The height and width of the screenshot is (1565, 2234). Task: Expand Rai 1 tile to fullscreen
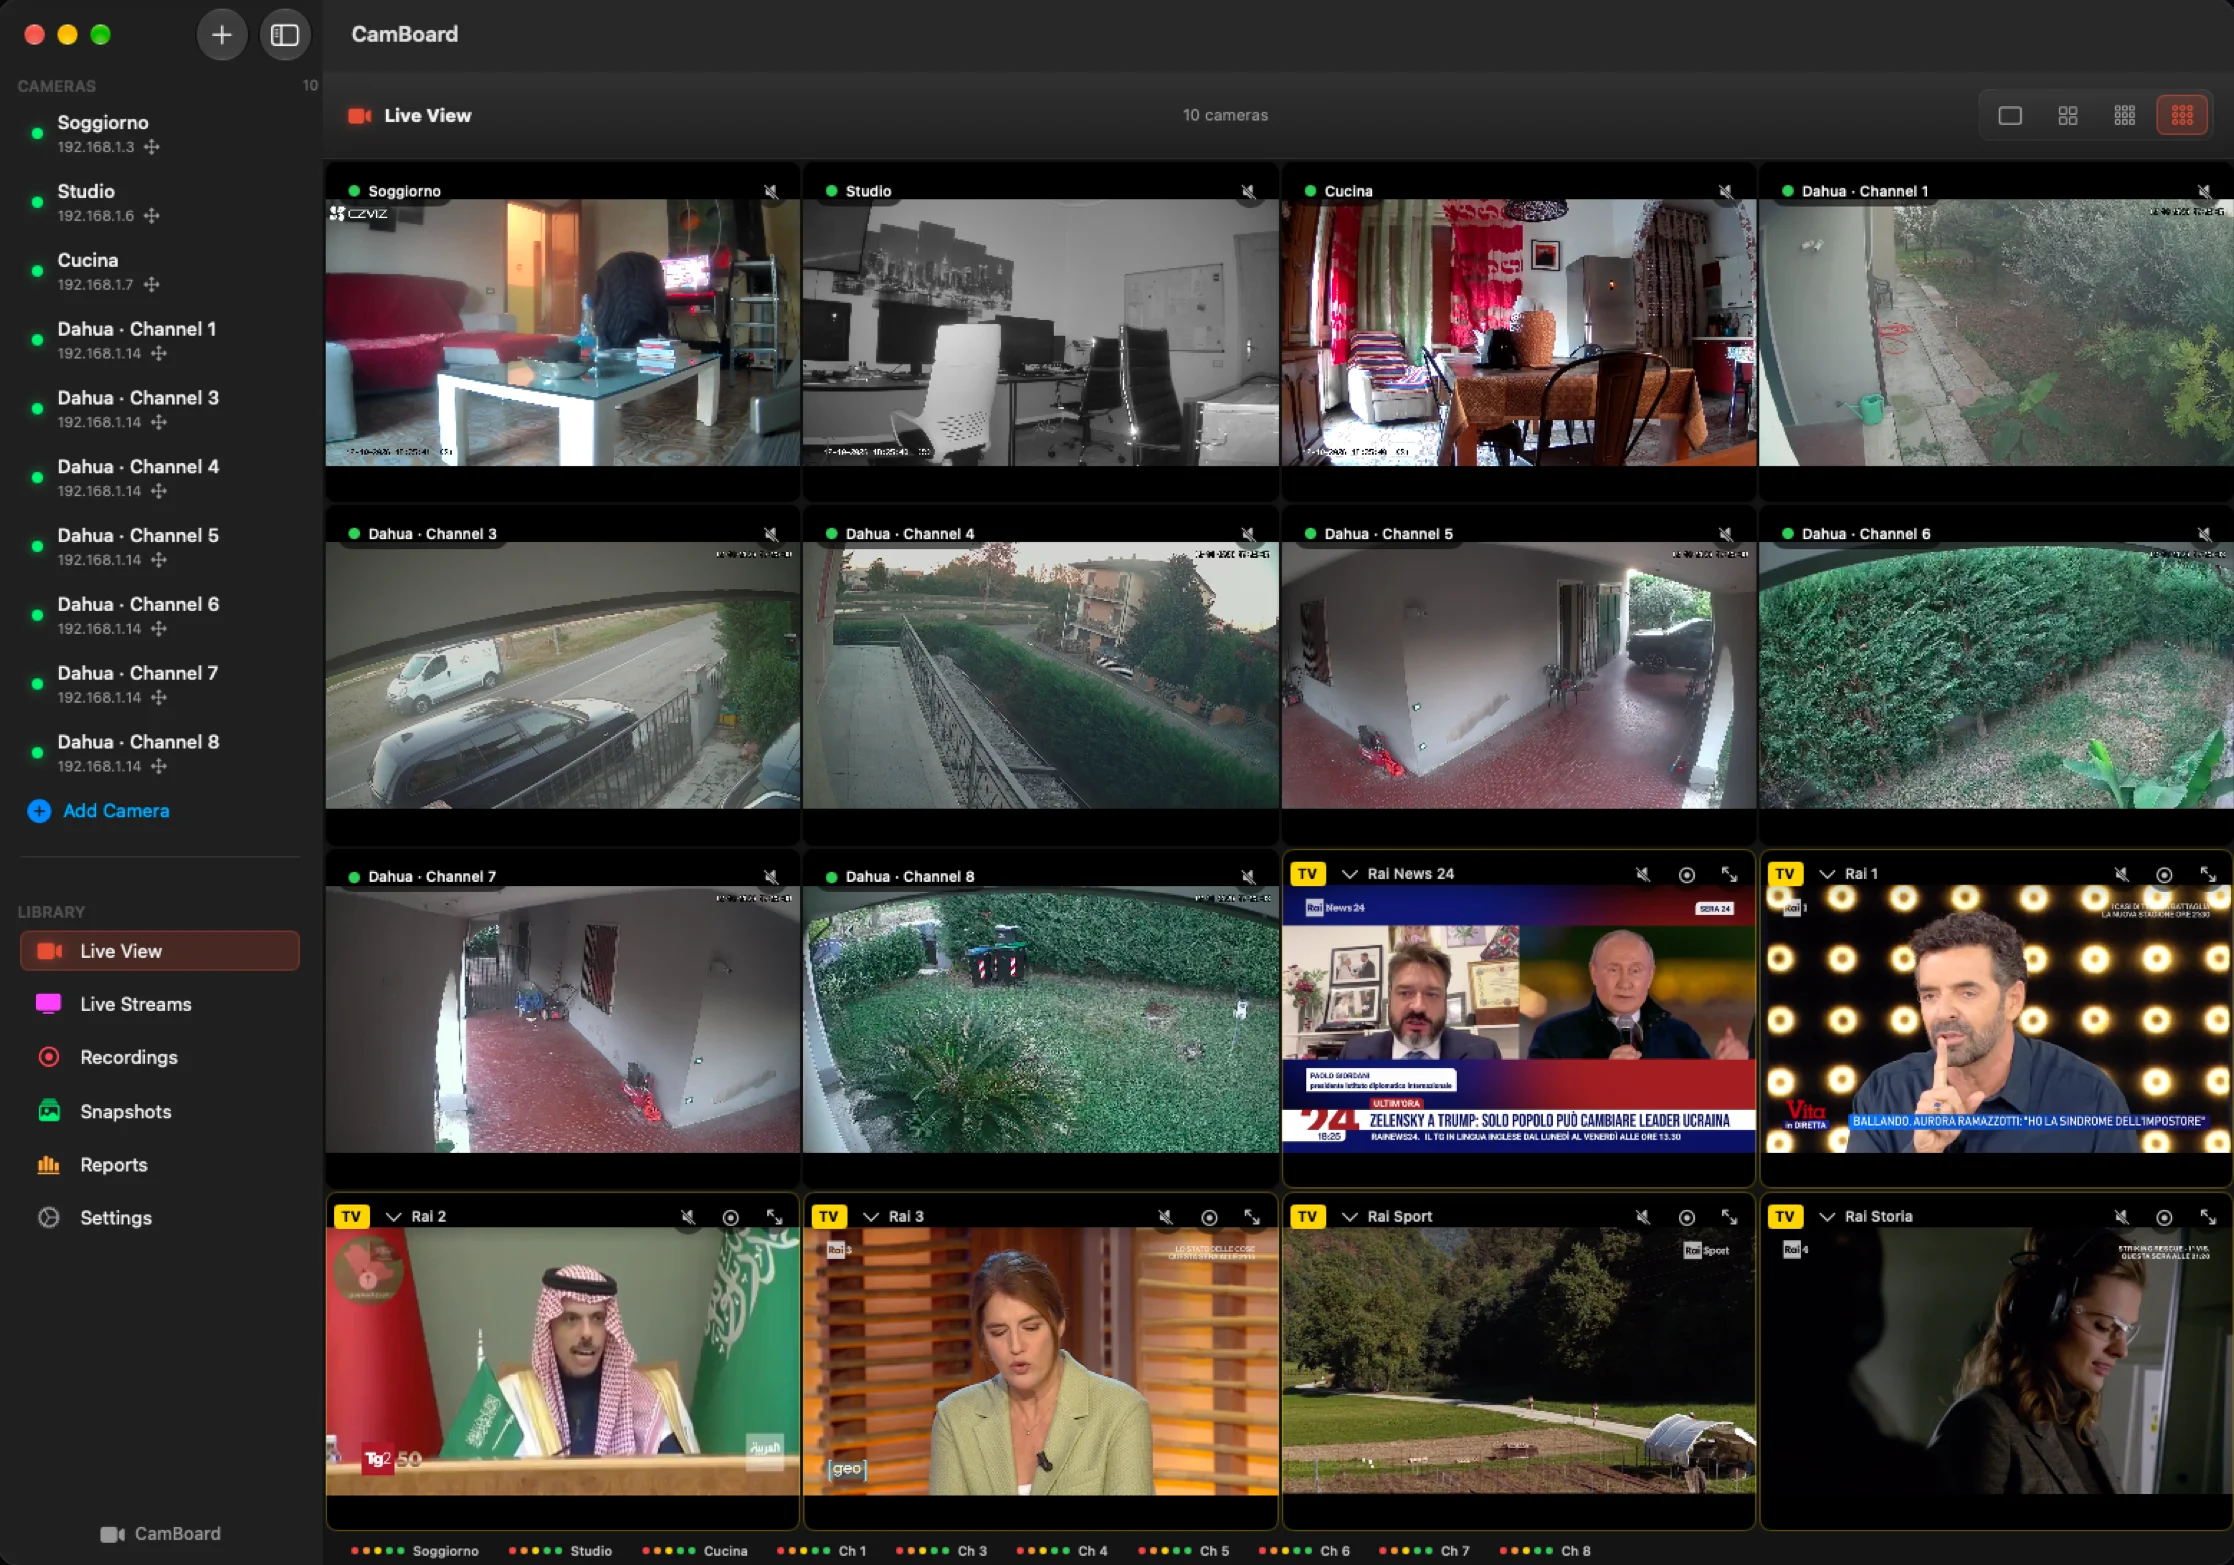(2207, 875)
